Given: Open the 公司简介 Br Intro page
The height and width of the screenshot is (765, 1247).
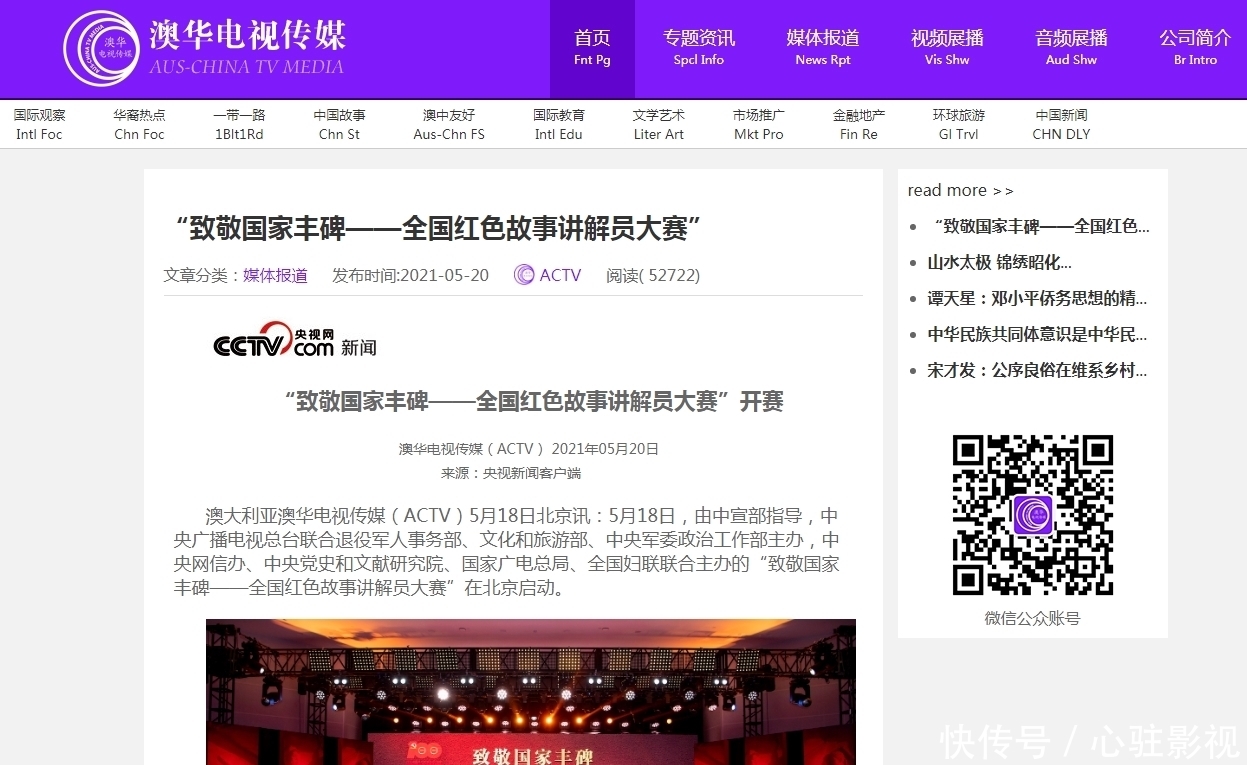Looking at the screenshot, I should (x=1194, y=48).
